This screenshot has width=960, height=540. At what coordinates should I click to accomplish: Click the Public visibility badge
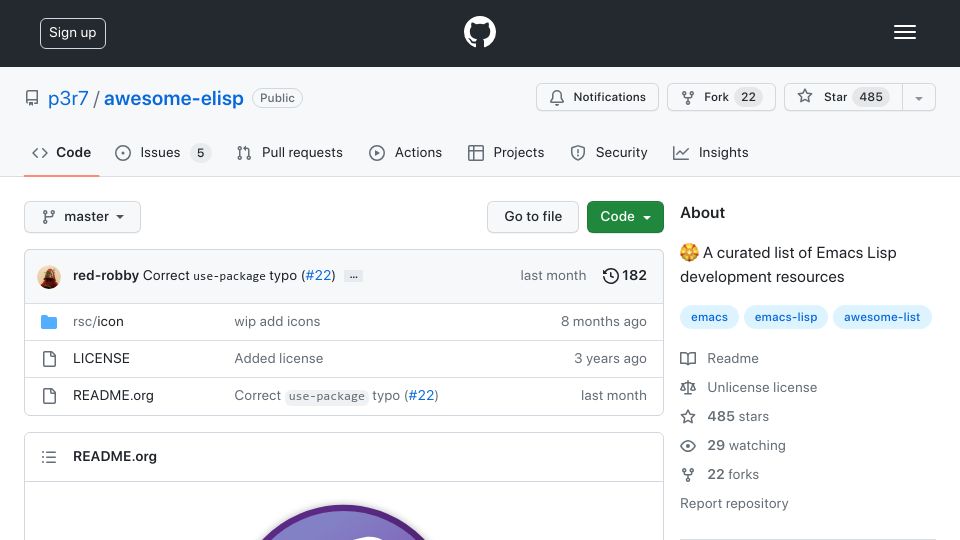tap(277, 98)
